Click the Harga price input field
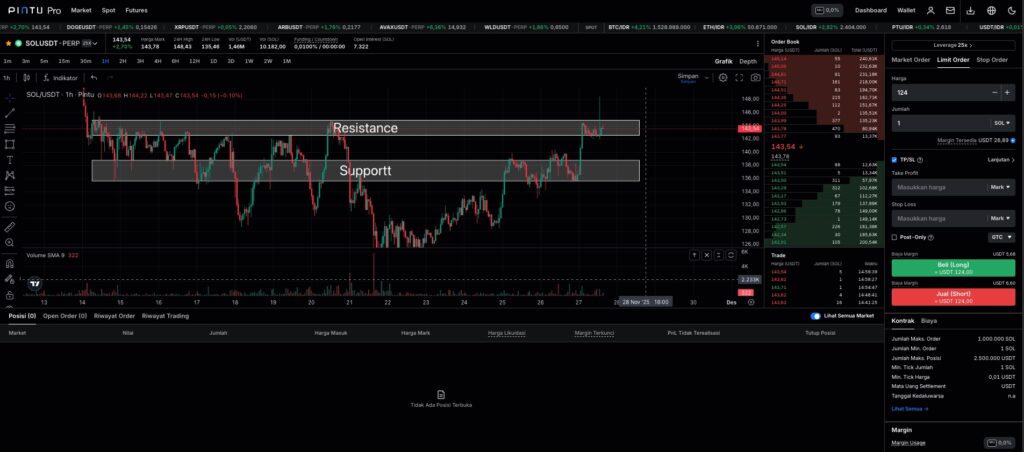 coord(938,92)
